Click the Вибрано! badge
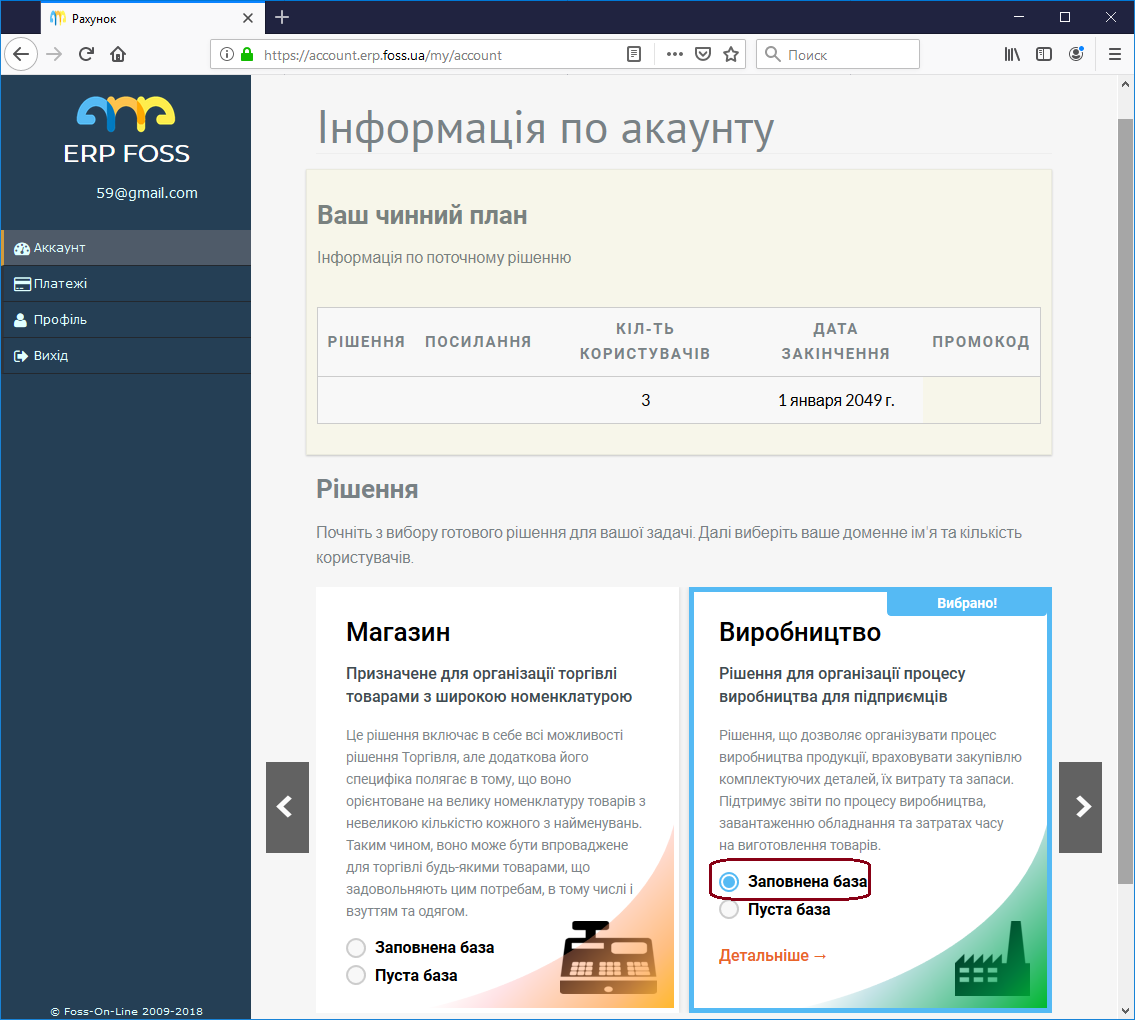Image resolution: width=1135 pixels, height=1020 pixels. [967, 603]
